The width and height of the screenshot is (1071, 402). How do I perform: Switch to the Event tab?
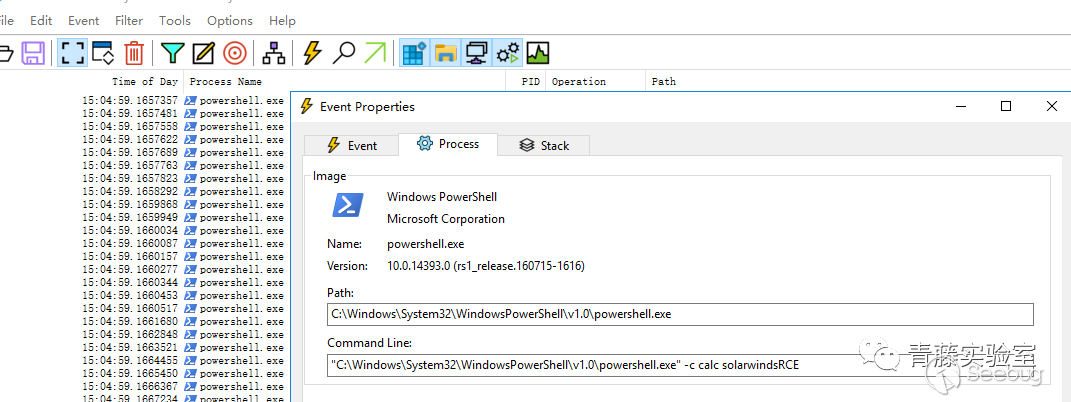coord(352,145)
